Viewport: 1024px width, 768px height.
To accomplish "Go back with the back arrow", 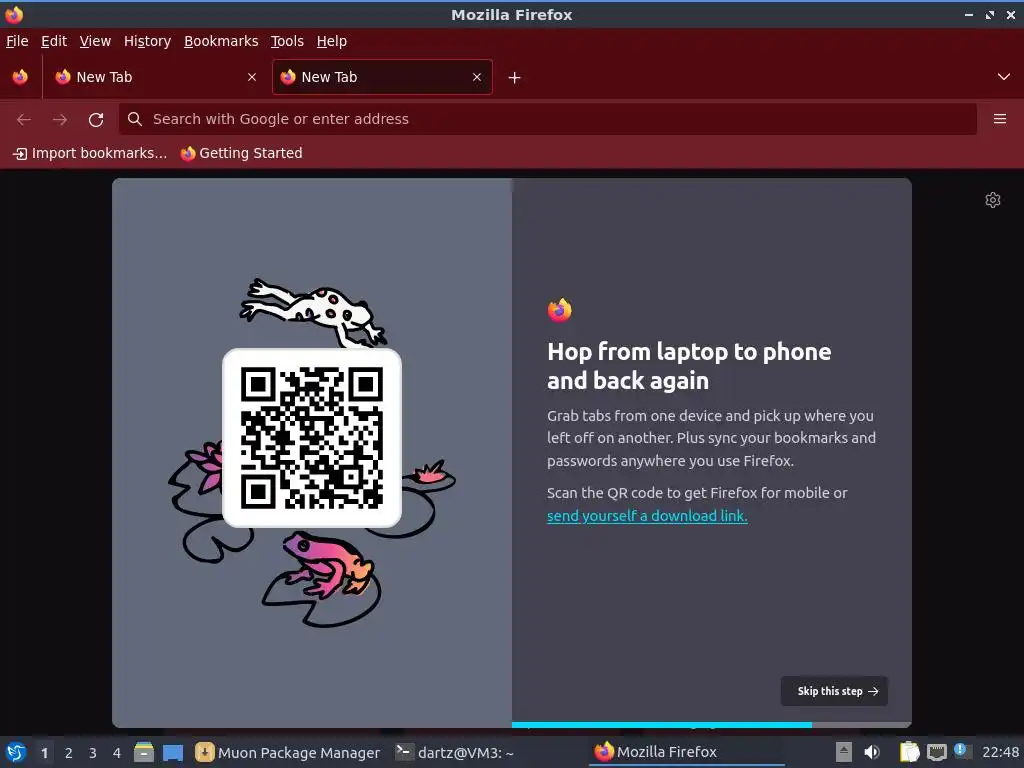I will pos(24,120).
